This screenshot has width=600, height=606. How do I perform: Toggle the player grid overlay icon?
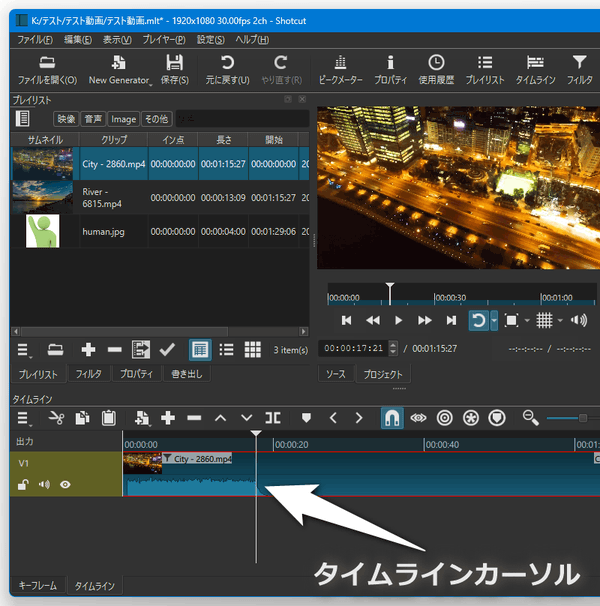544,320
